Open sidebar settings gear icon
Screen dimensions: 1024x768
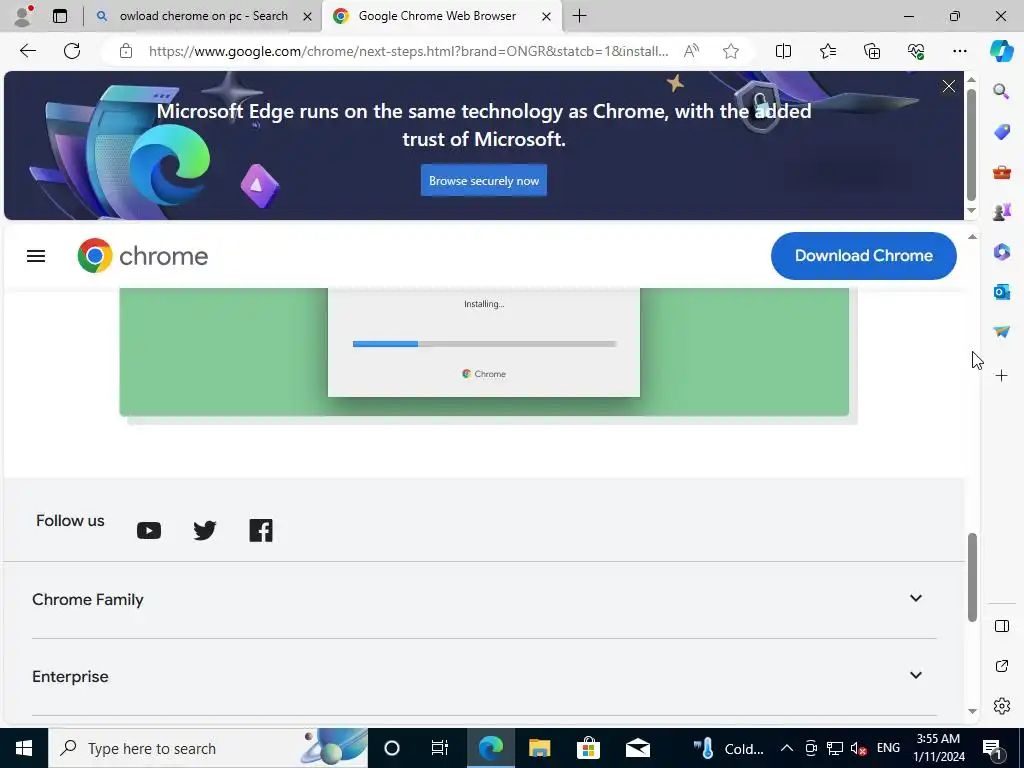tap(1001, 706)
